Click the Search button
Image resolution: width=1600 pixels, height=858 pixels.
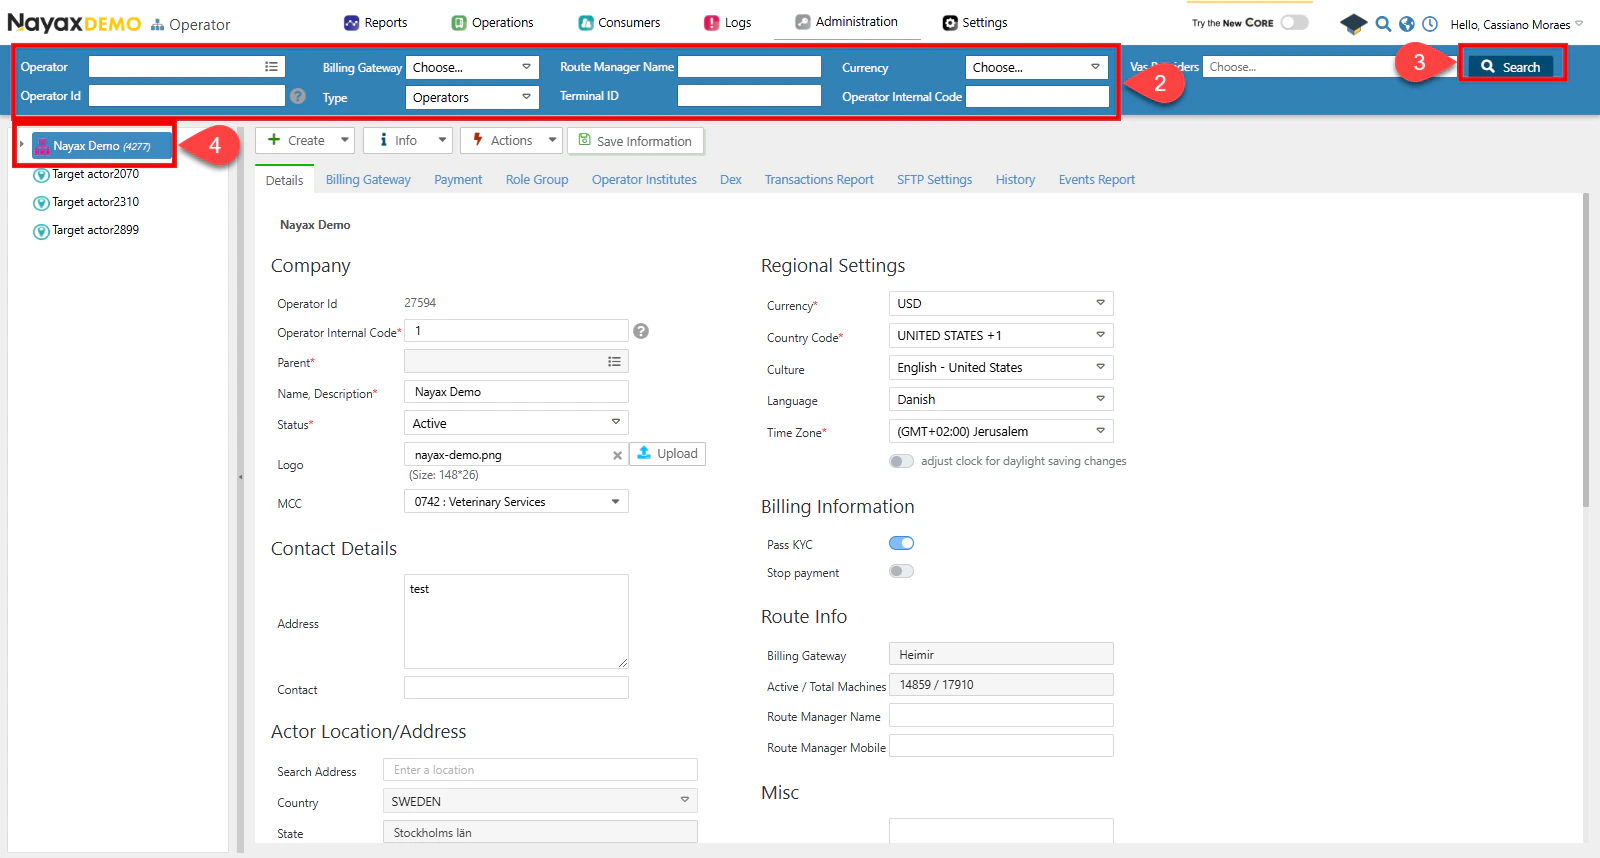pyautogui.click(x=1511, y=66)
